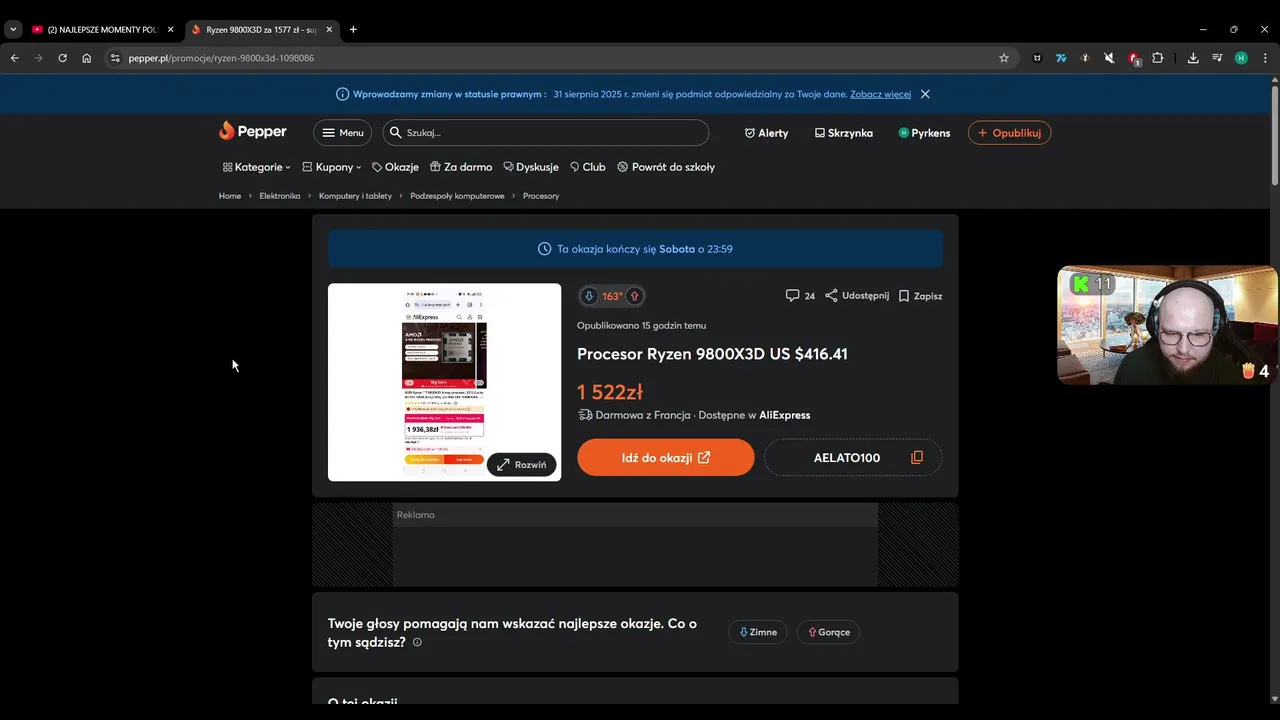This screenshot has height=720, width=1280.
Task: Copy the AELATO100 coupon code
Action: coord(853,457)
